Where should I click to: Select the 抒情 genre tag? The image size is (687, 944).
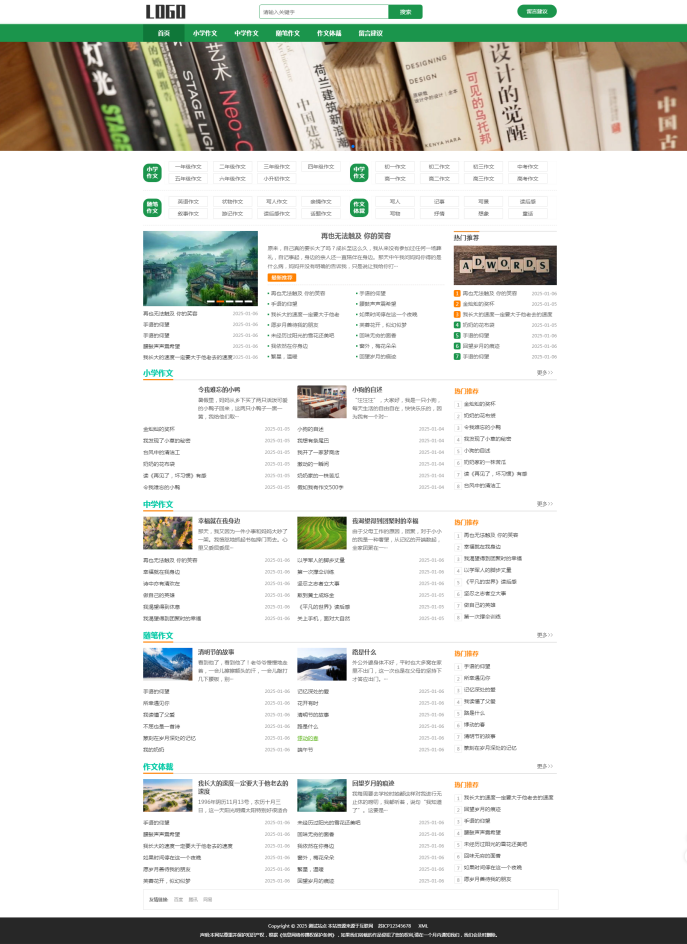click(x=440, y=214)
